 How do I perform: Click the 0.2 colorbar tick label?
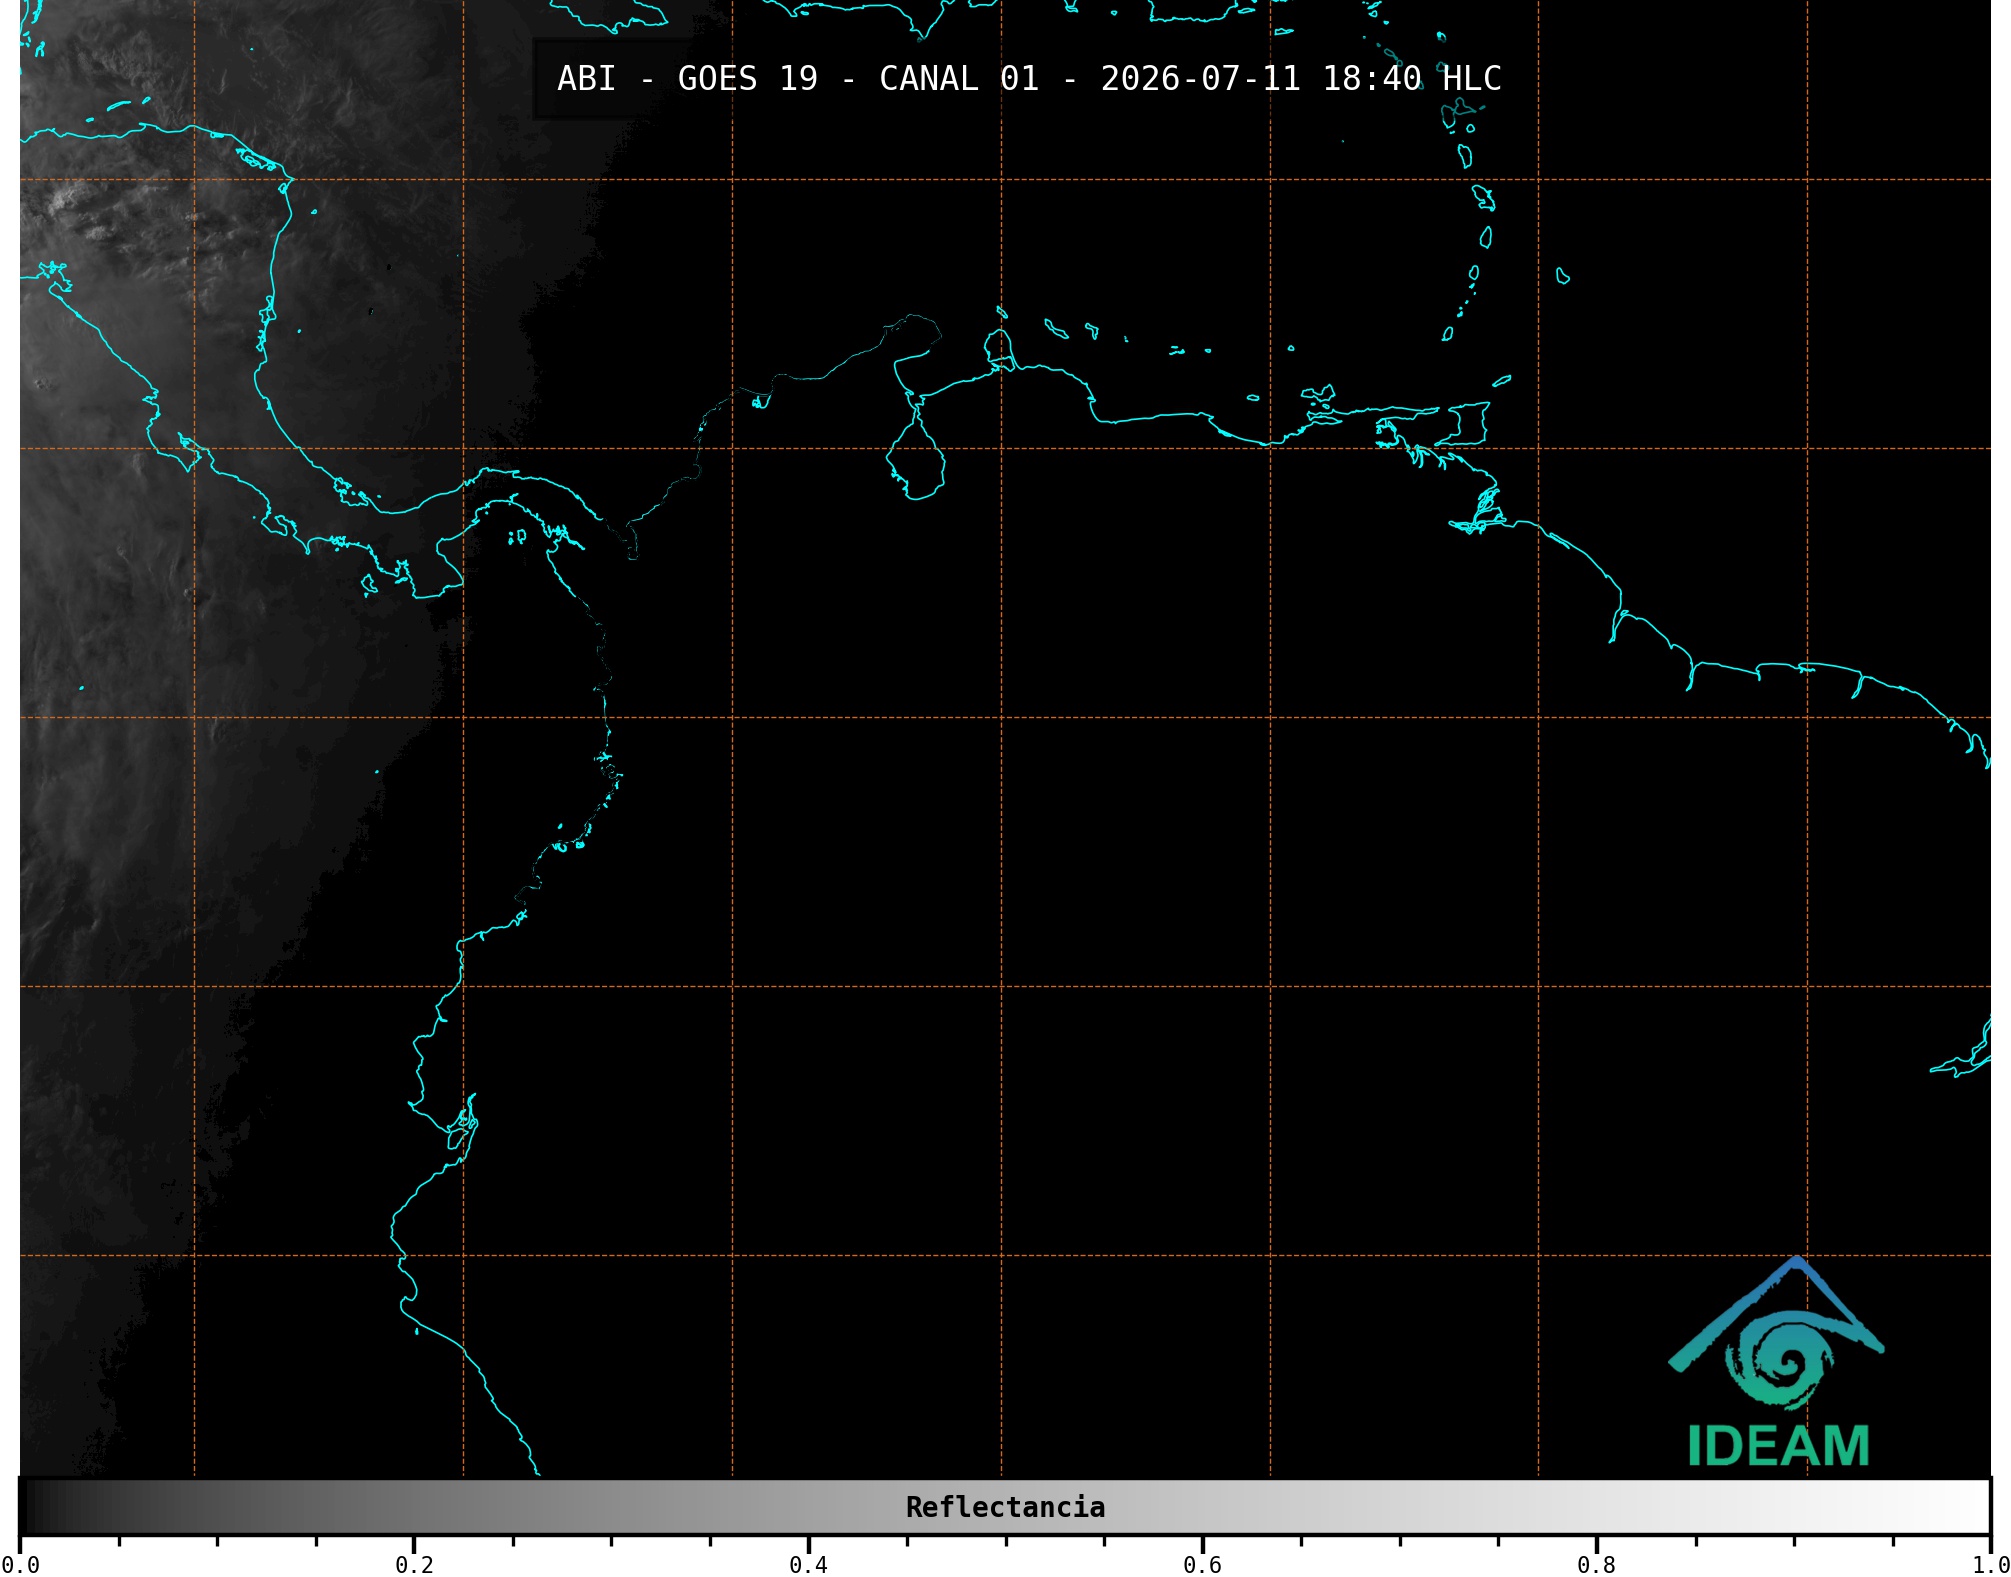pyautogui.click(x=414, y=1565)
